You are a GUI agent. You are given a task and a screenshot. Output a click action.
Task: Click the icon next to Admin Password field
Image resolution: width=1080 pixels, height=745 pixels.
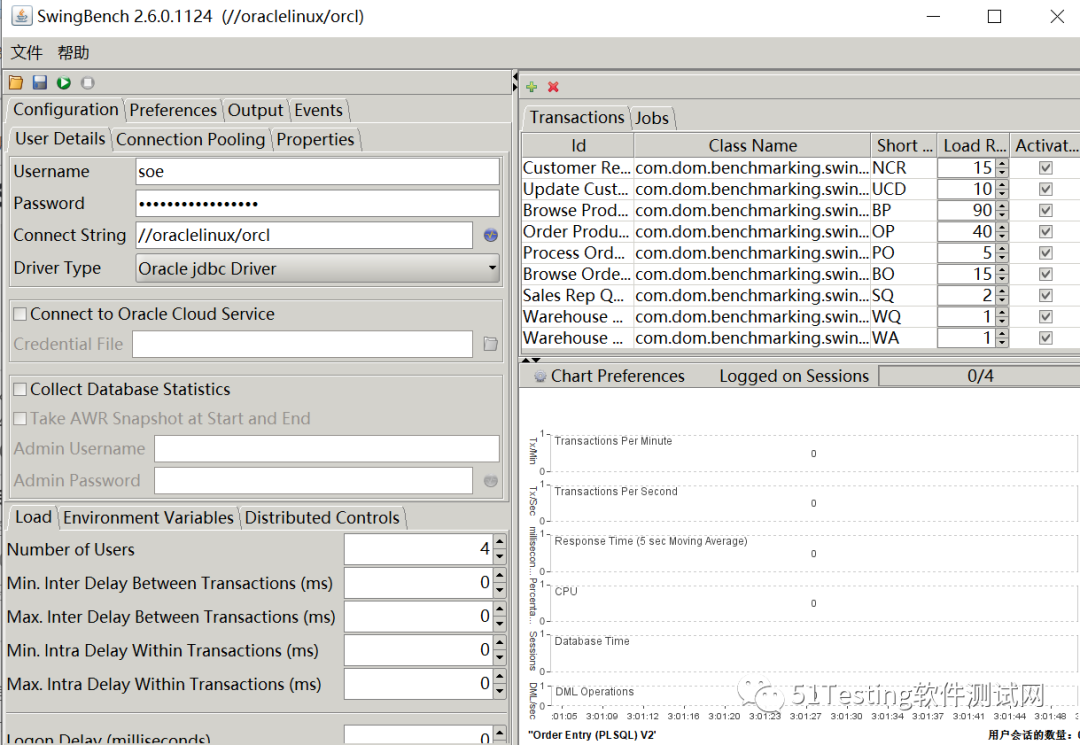pos(490,481)
